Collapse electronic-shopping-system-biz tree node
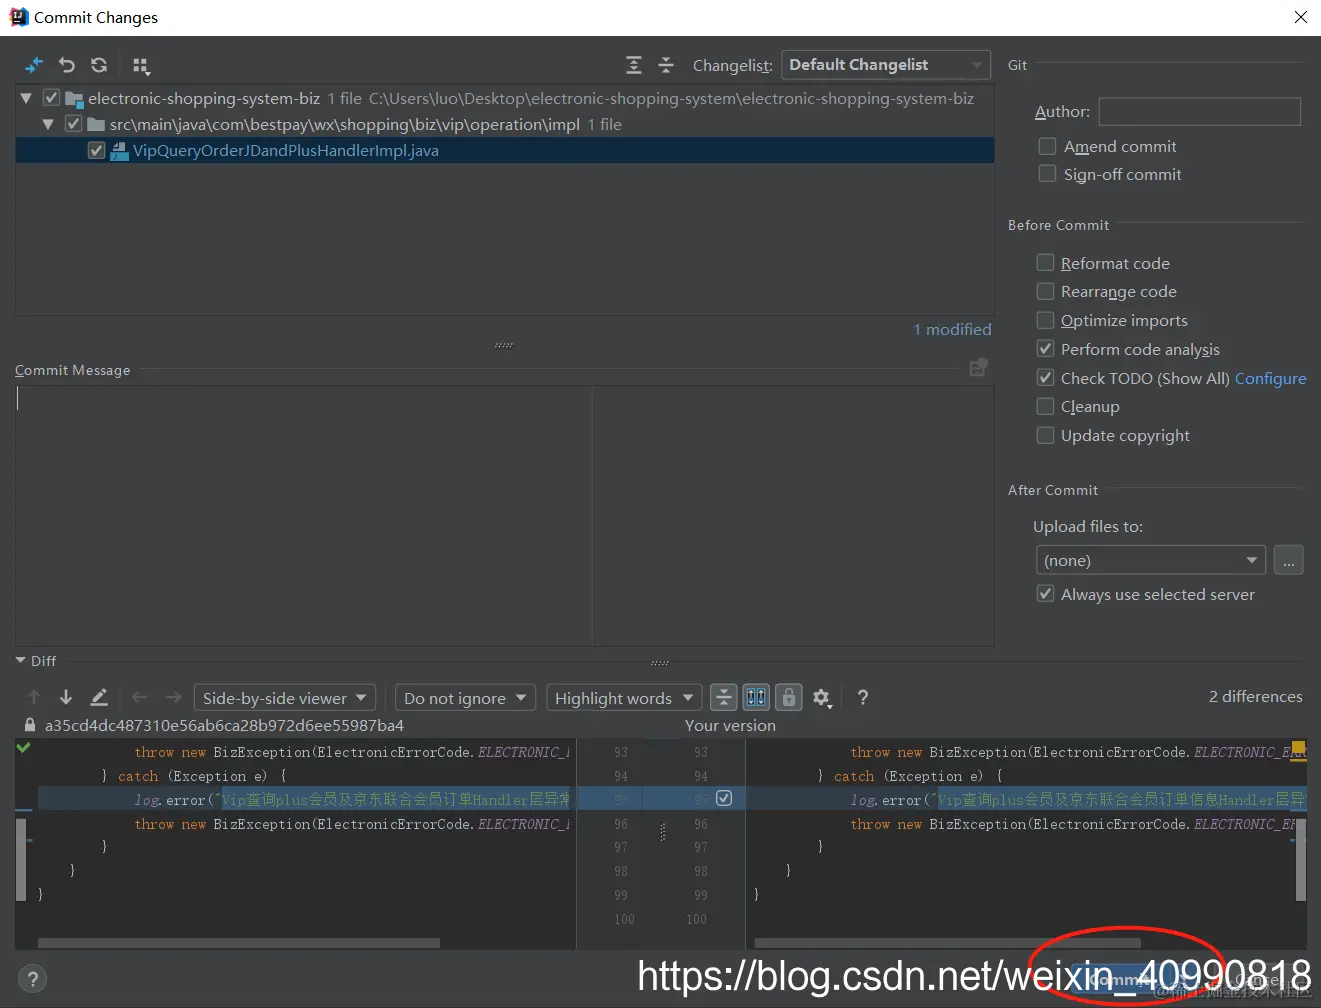This screenshot has width=1321, height=1008. click(x=26, y=98)
